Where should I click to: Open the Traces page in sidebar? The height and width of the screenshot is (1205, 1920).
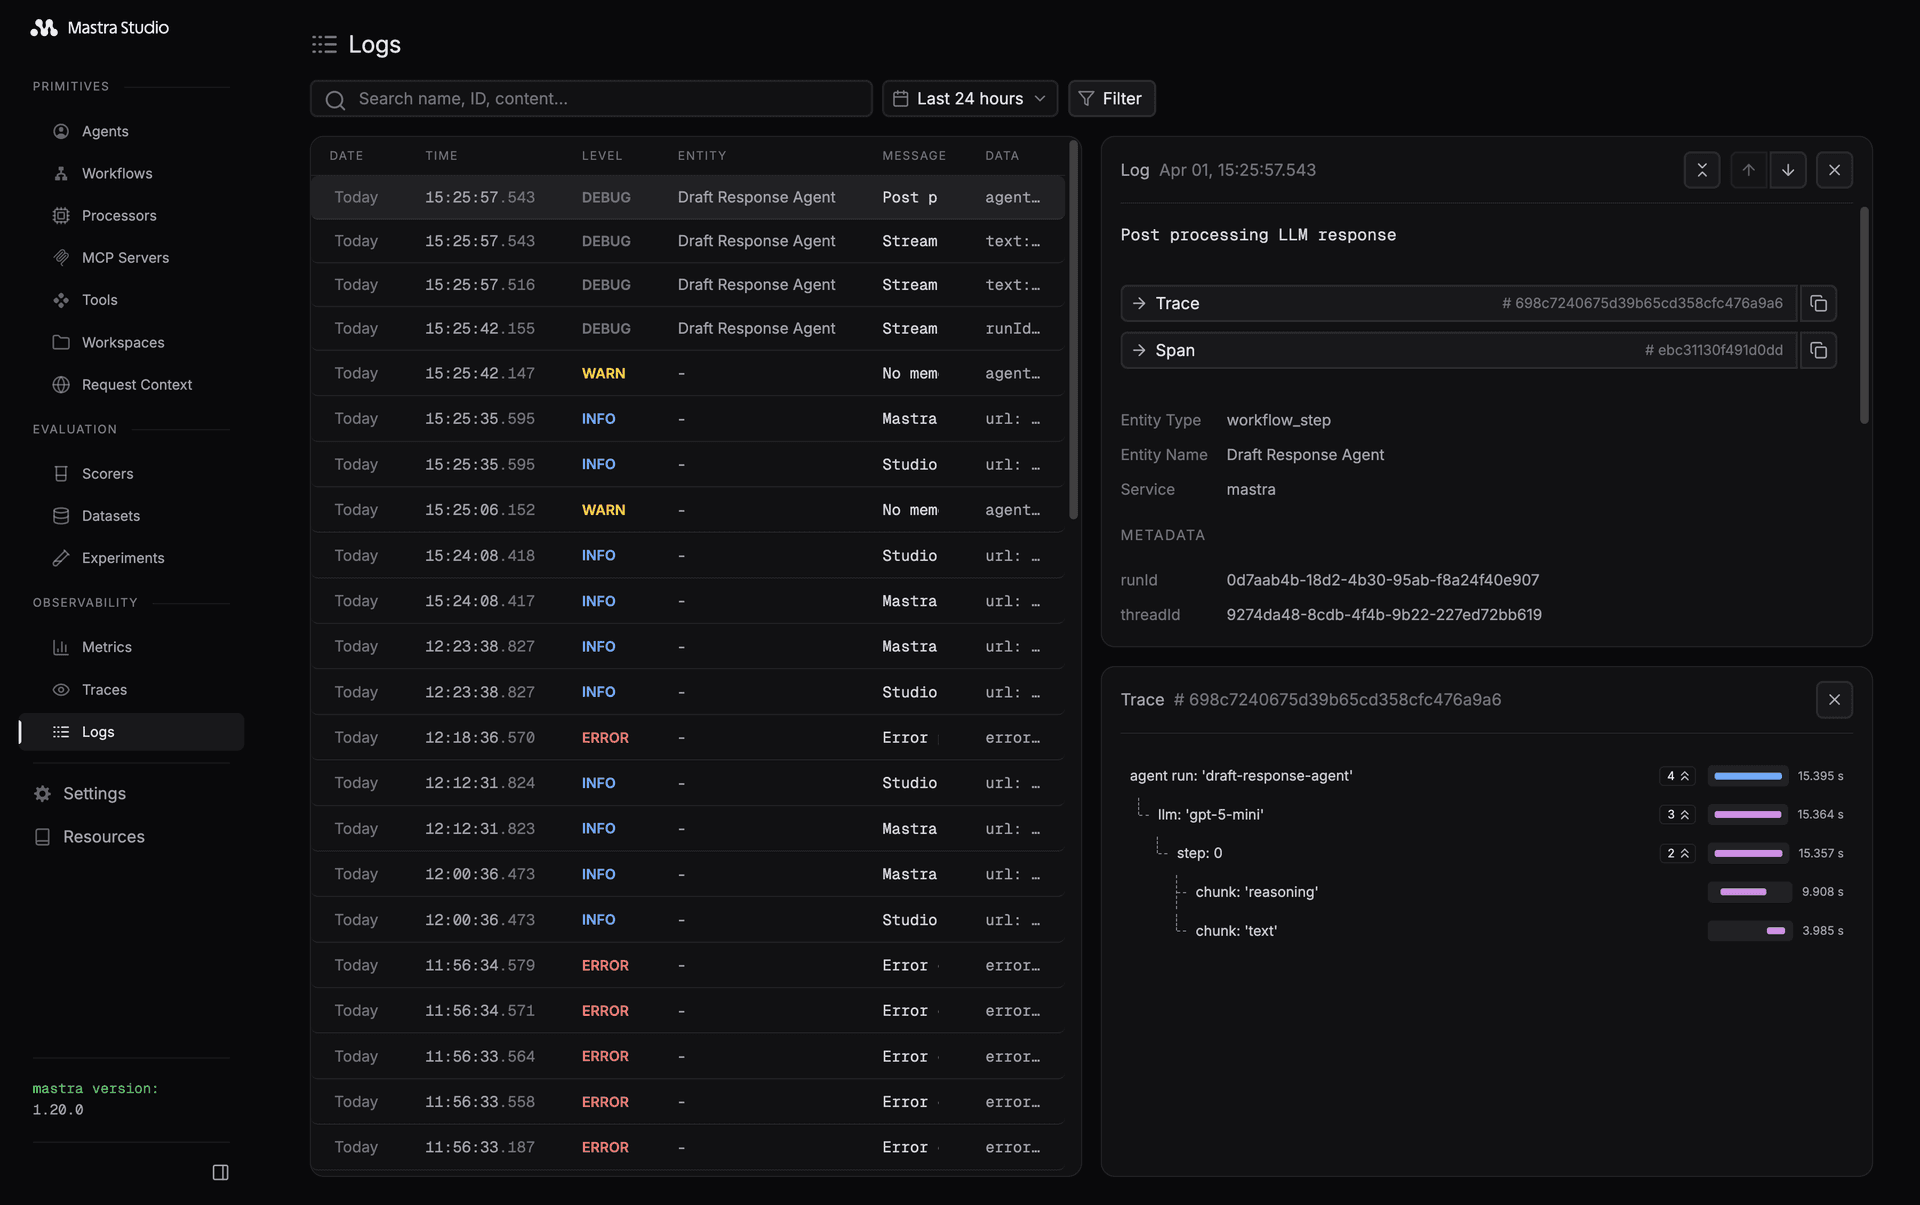click(x=104, y=690)
